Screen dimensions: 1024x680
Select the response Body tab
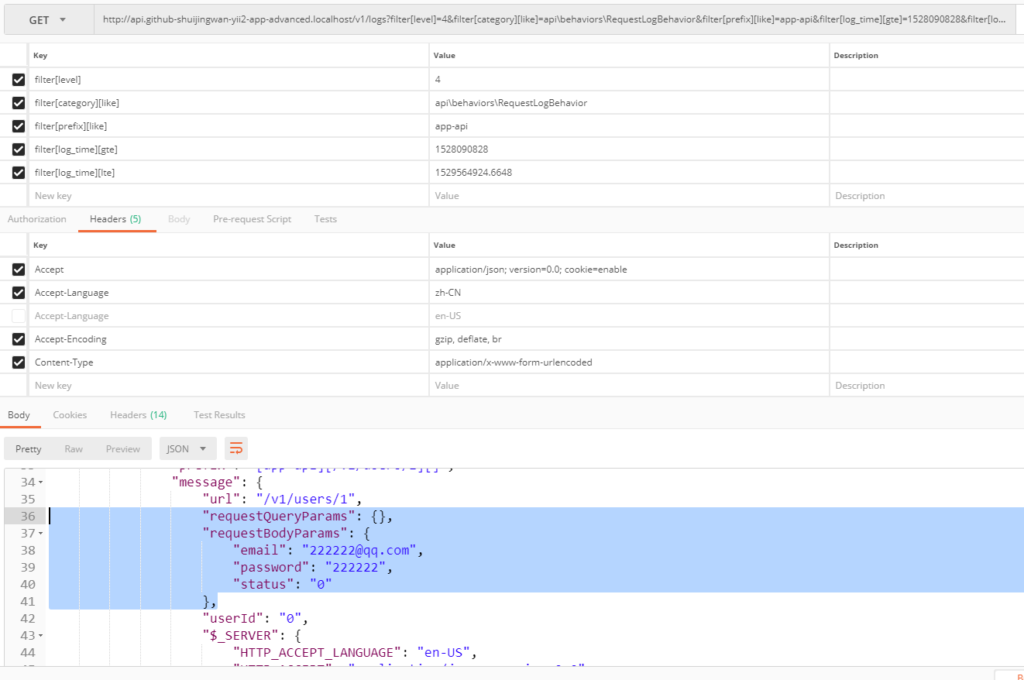coord(19,415)
